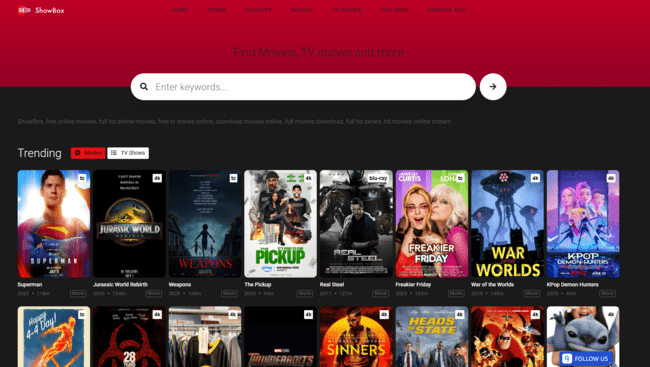
Task: Go to the Top IMDB page
Action: 394,10
